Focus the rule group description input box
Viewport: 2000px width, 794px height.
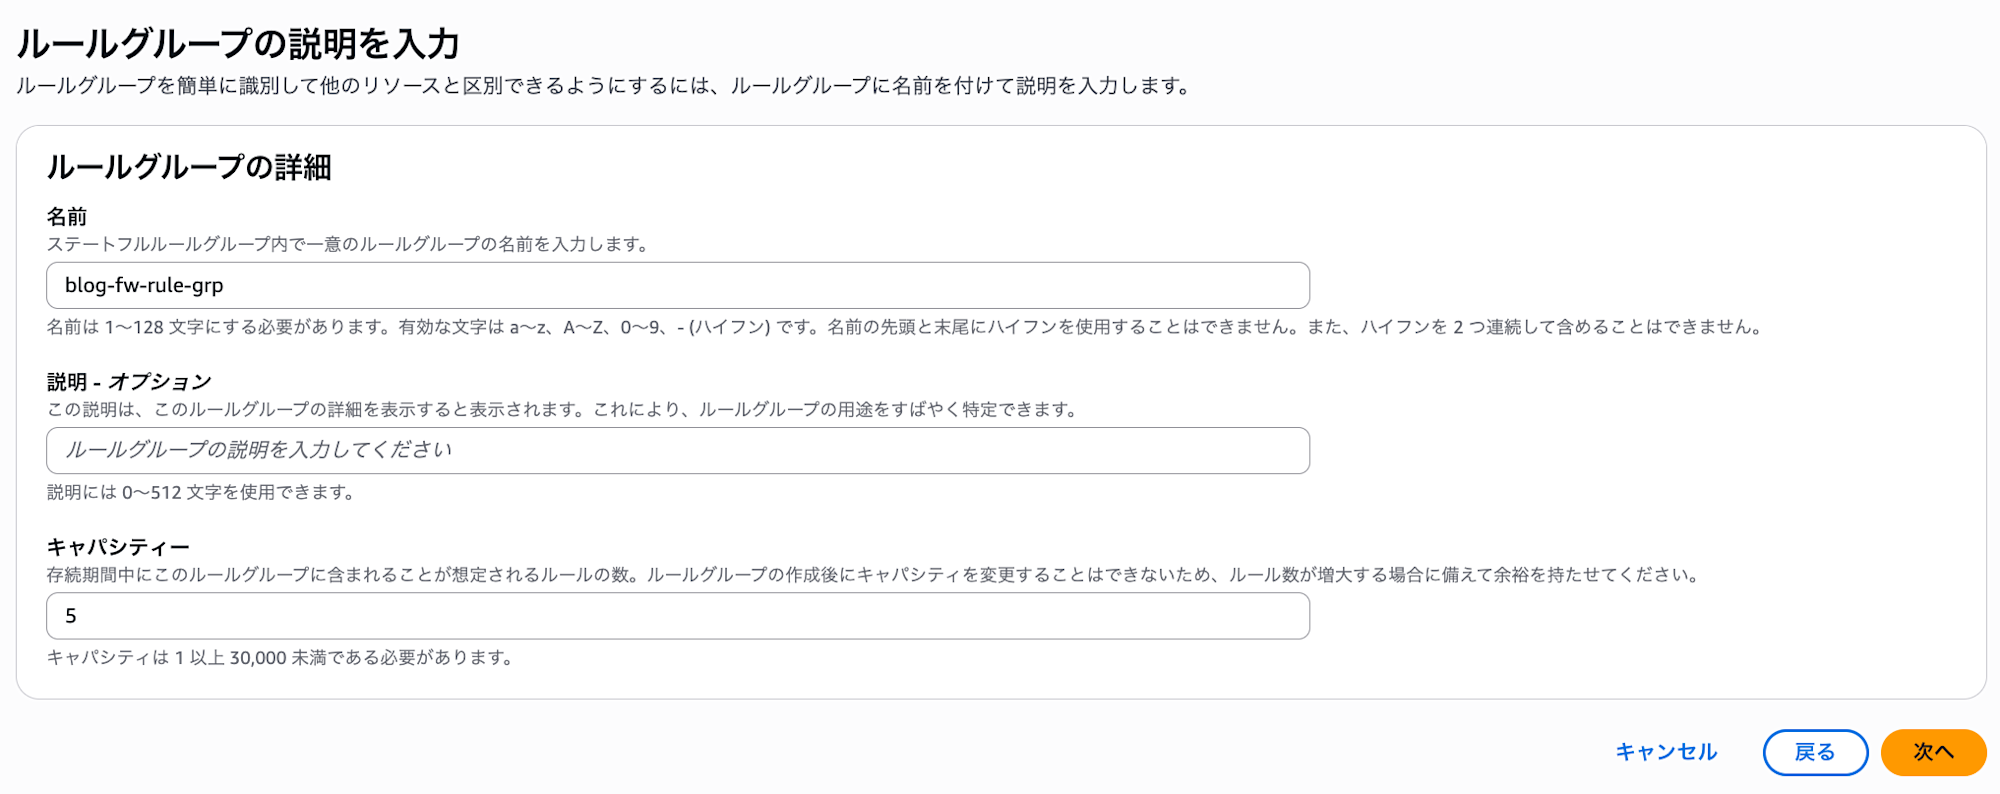pyautogui.click(x=677, y=451)
